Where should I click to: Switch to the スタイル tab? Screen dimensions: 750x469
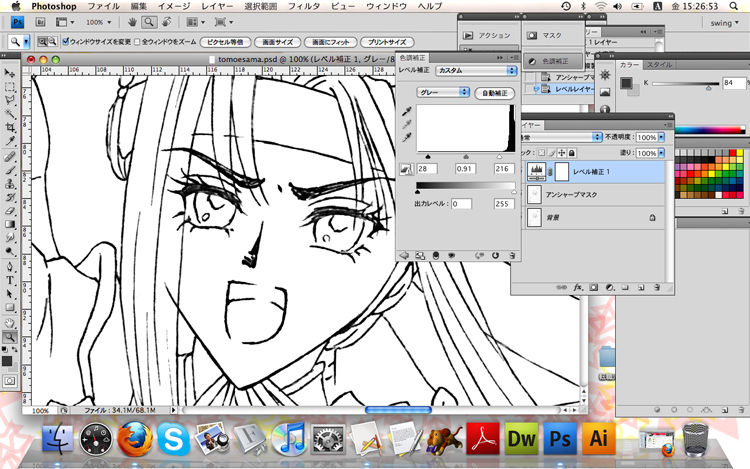coord(659,65)
